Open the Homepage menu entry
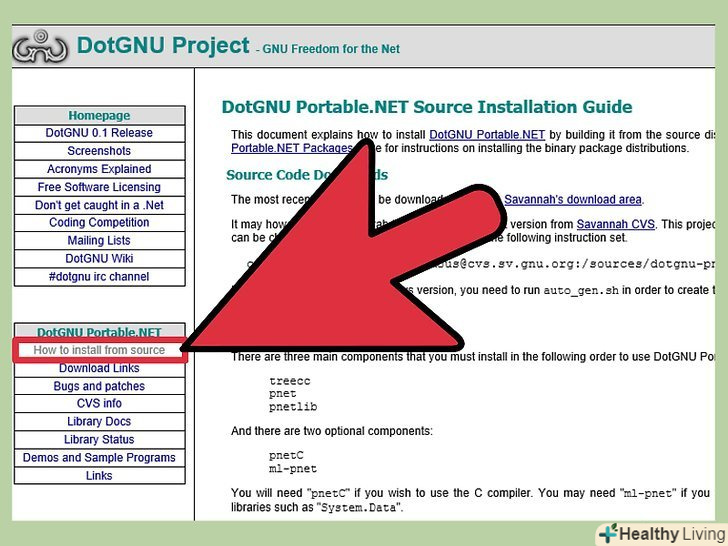The height and width of the screenshot is (546, 728). click(99, 115)
